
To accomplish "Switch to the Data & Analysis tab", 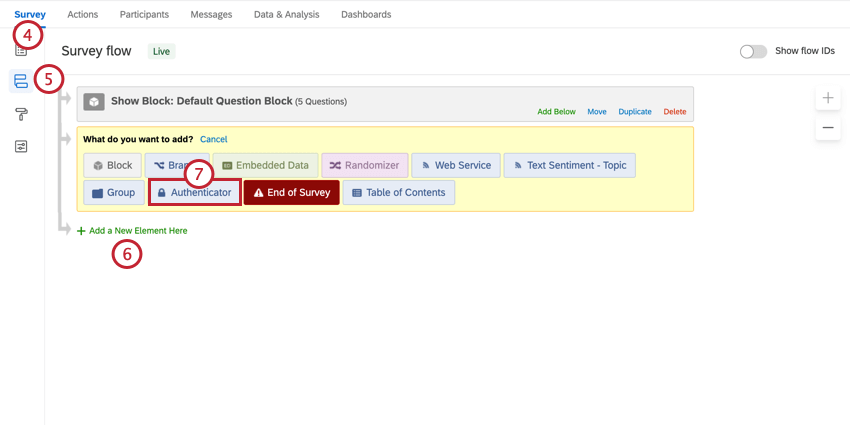I will coord(286,15).
